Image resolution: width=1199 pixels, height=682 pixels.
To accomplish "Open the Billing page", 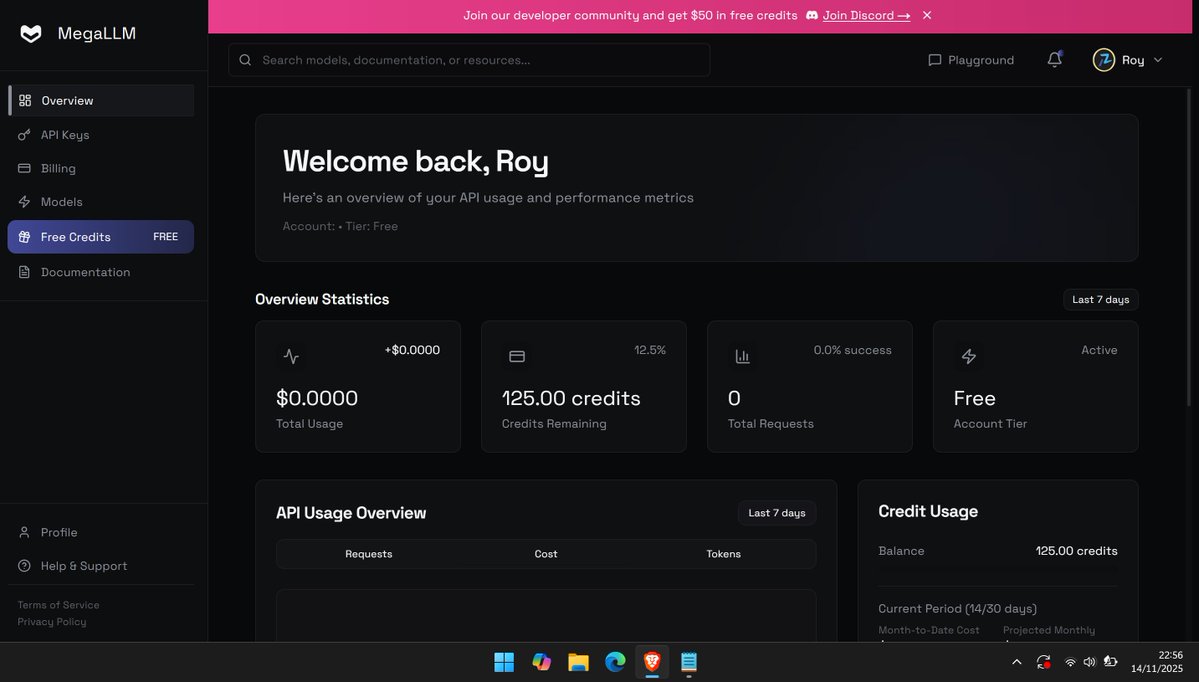I will tap(57, 167).
